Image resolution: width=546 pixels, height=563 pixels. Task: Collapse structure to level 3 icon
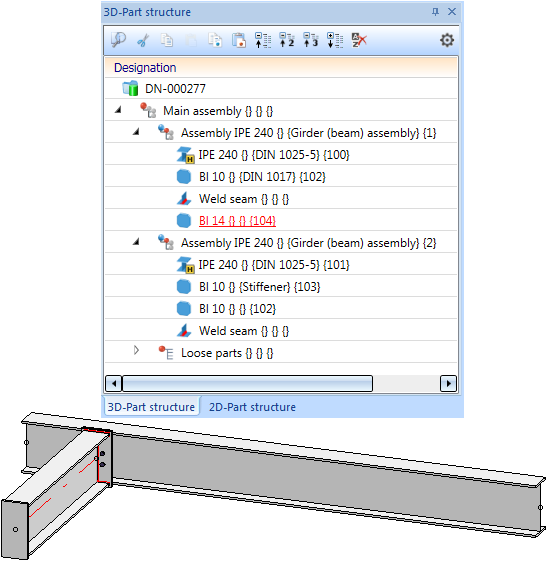pyautogui.click(x=311, y=40)
